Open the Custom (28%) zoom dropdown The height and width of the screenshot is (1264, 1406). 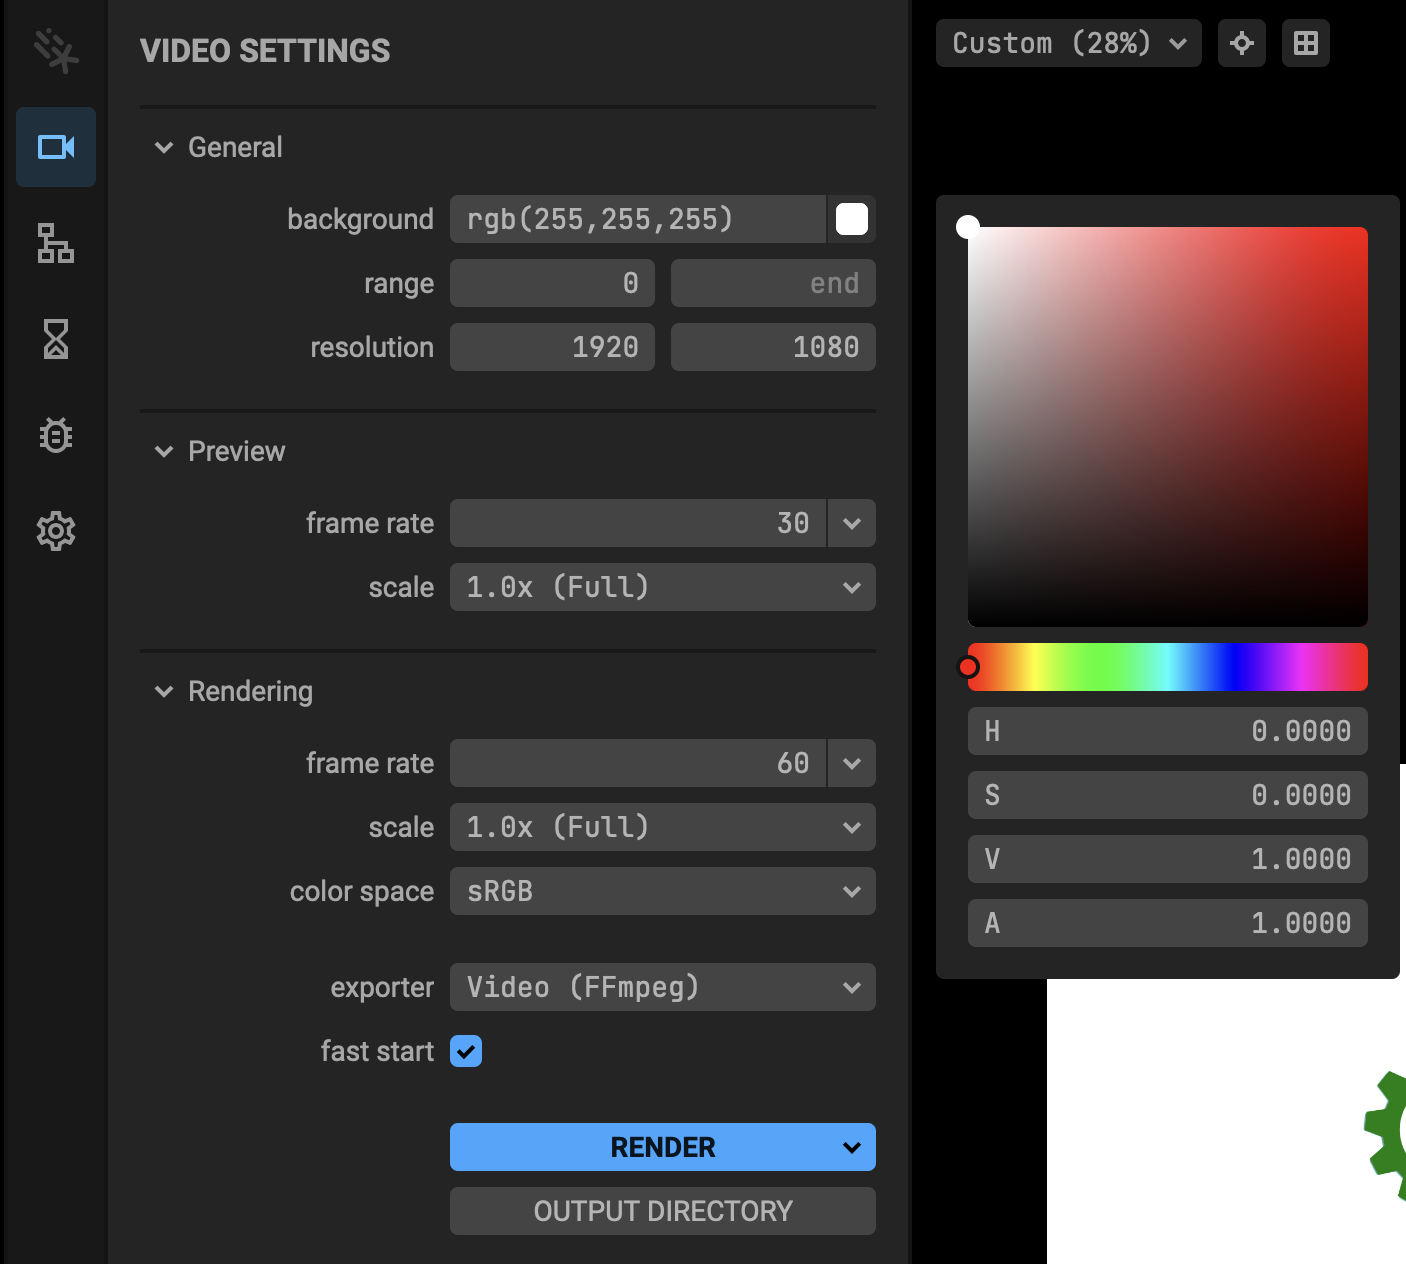coord(1068,43)
